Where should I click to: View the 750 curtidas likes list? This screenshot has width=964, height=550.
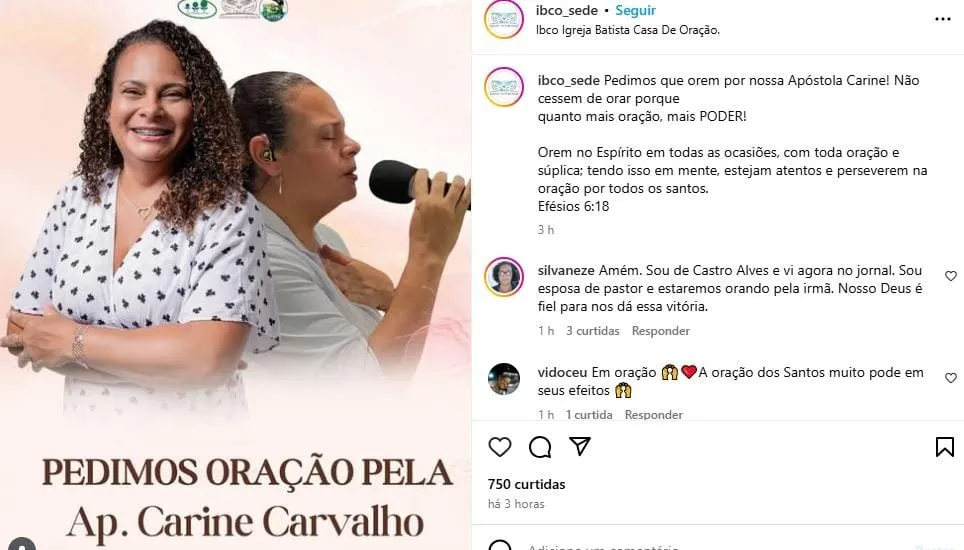pos(526,484)
